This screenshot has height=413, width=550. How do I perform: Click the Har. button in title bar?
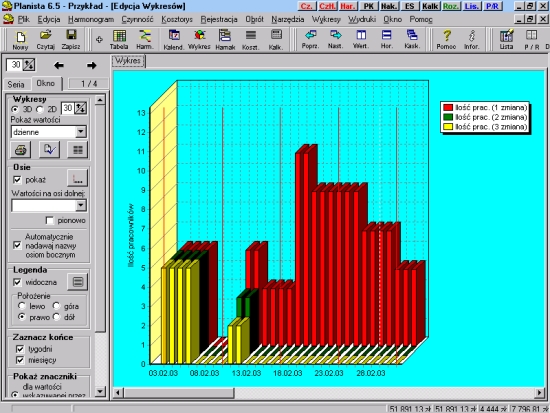[348, 6]
